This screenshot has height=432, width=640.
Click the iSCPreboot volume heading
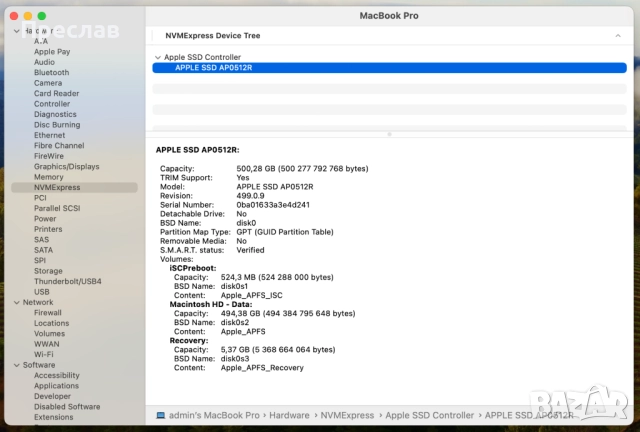coord(193,268)
